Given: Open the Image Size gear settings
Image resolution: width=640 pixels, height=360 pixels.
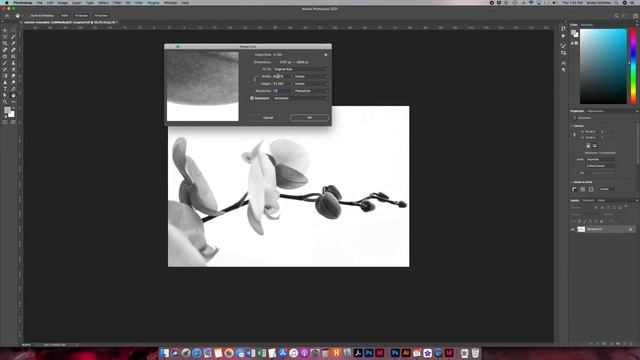Looking at the screenshot, I should coord(325,55).
